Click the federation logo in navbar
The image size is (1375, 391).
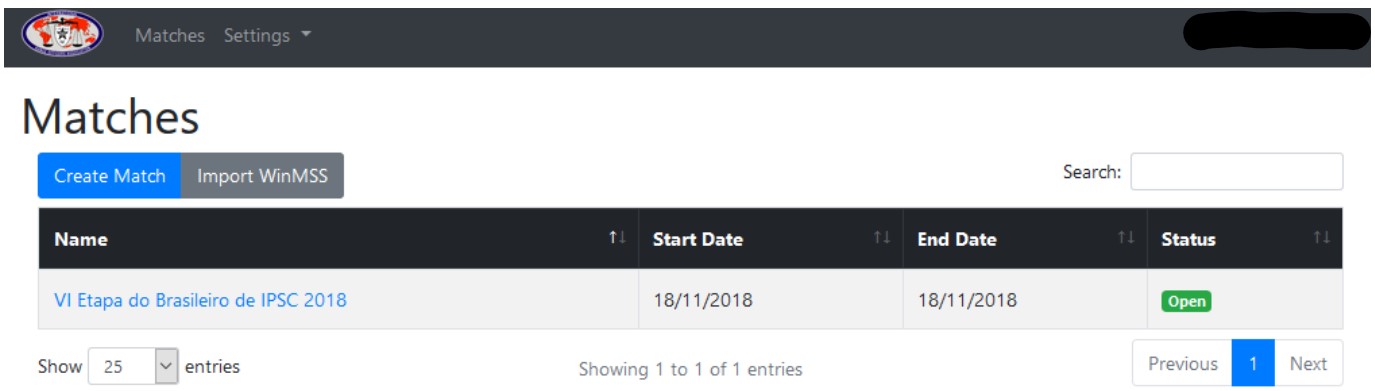click(62, 36)
